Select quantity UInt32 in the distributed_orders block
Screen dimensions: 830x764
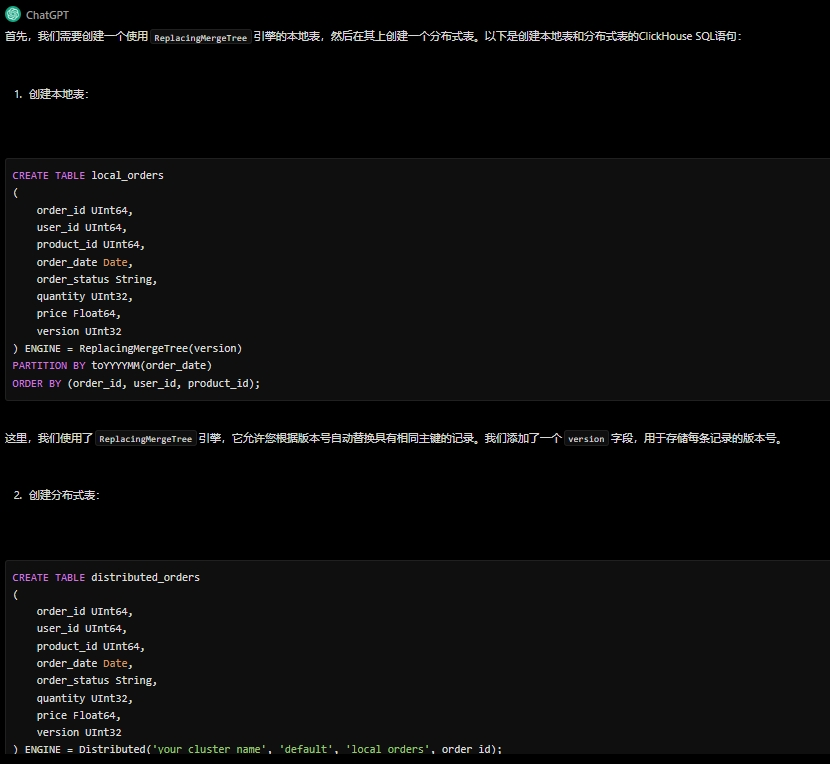[x=85, y=698]
